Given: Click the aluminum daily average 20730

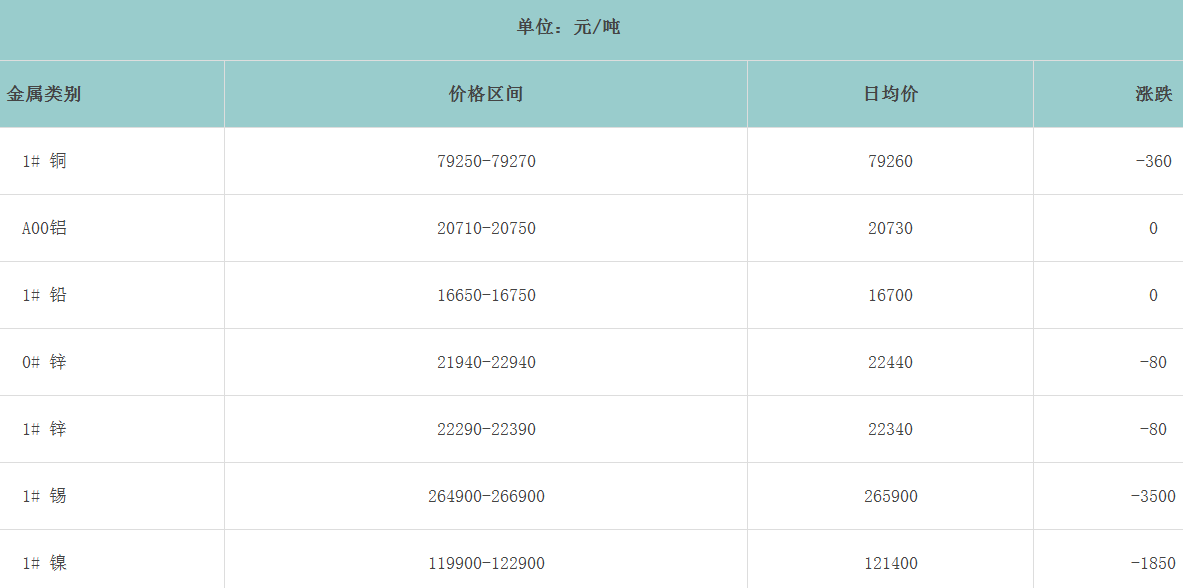Looking at the screenshot, I should [890, 228].
